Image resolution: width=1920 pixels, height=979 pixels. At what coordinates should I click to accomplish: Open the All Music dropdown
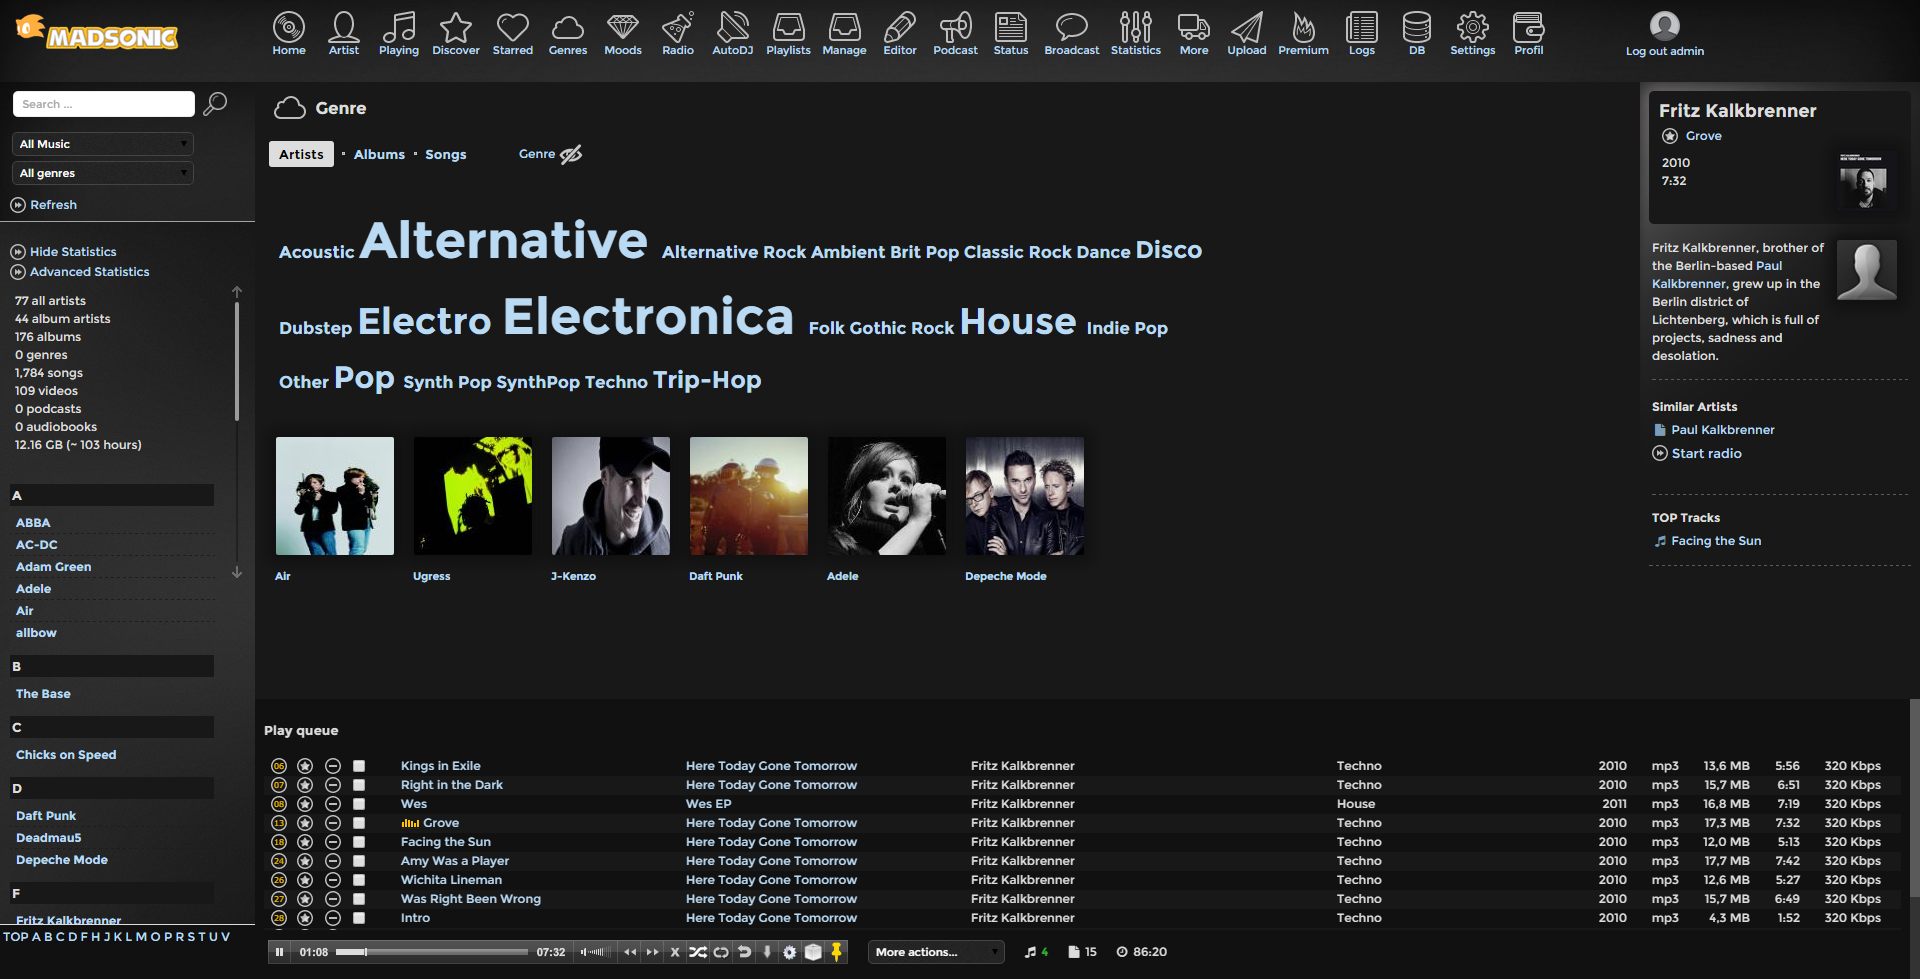(x=103, y=144)
